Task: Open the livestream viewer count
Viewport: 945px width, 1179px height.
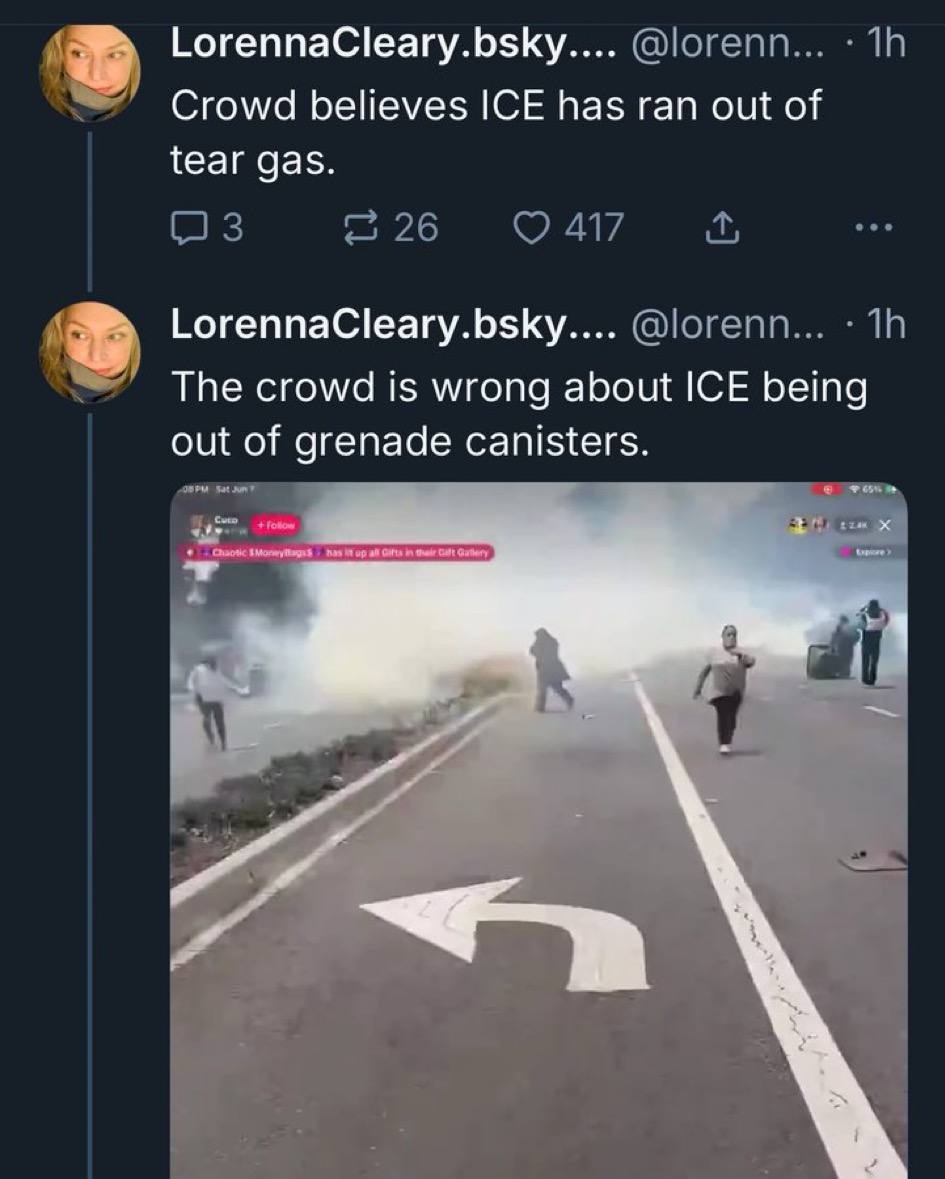Action: click(x=853, y=525)
